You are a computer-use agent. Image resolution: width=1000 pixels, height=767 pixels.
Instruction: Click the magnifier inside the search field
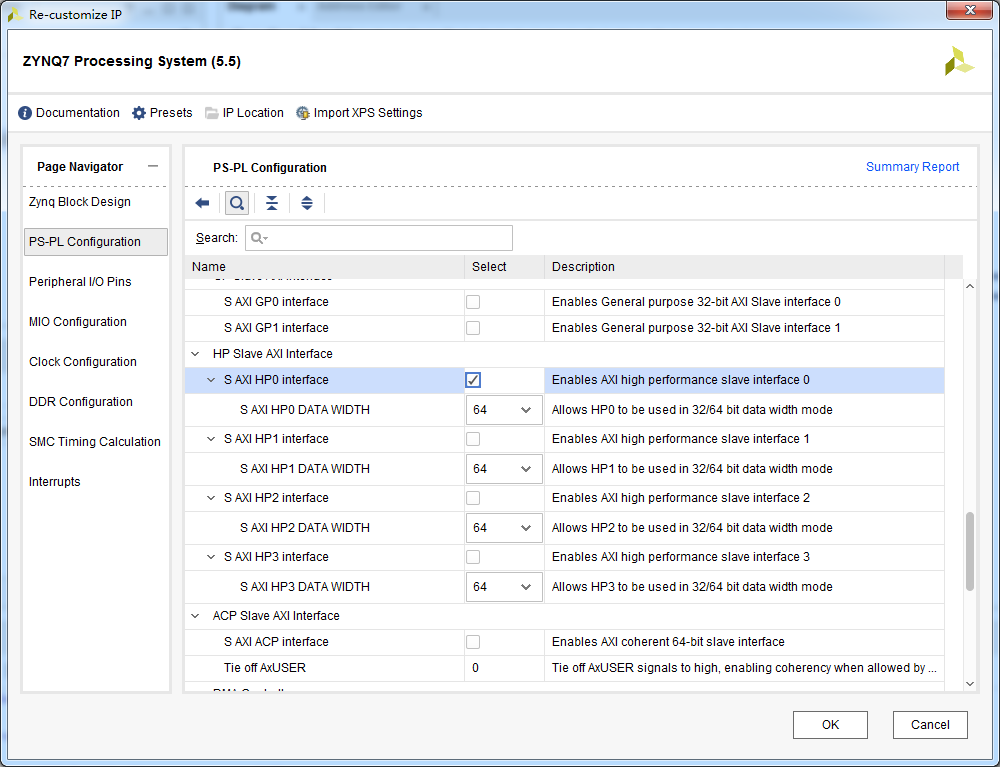[x=258, y=238]
